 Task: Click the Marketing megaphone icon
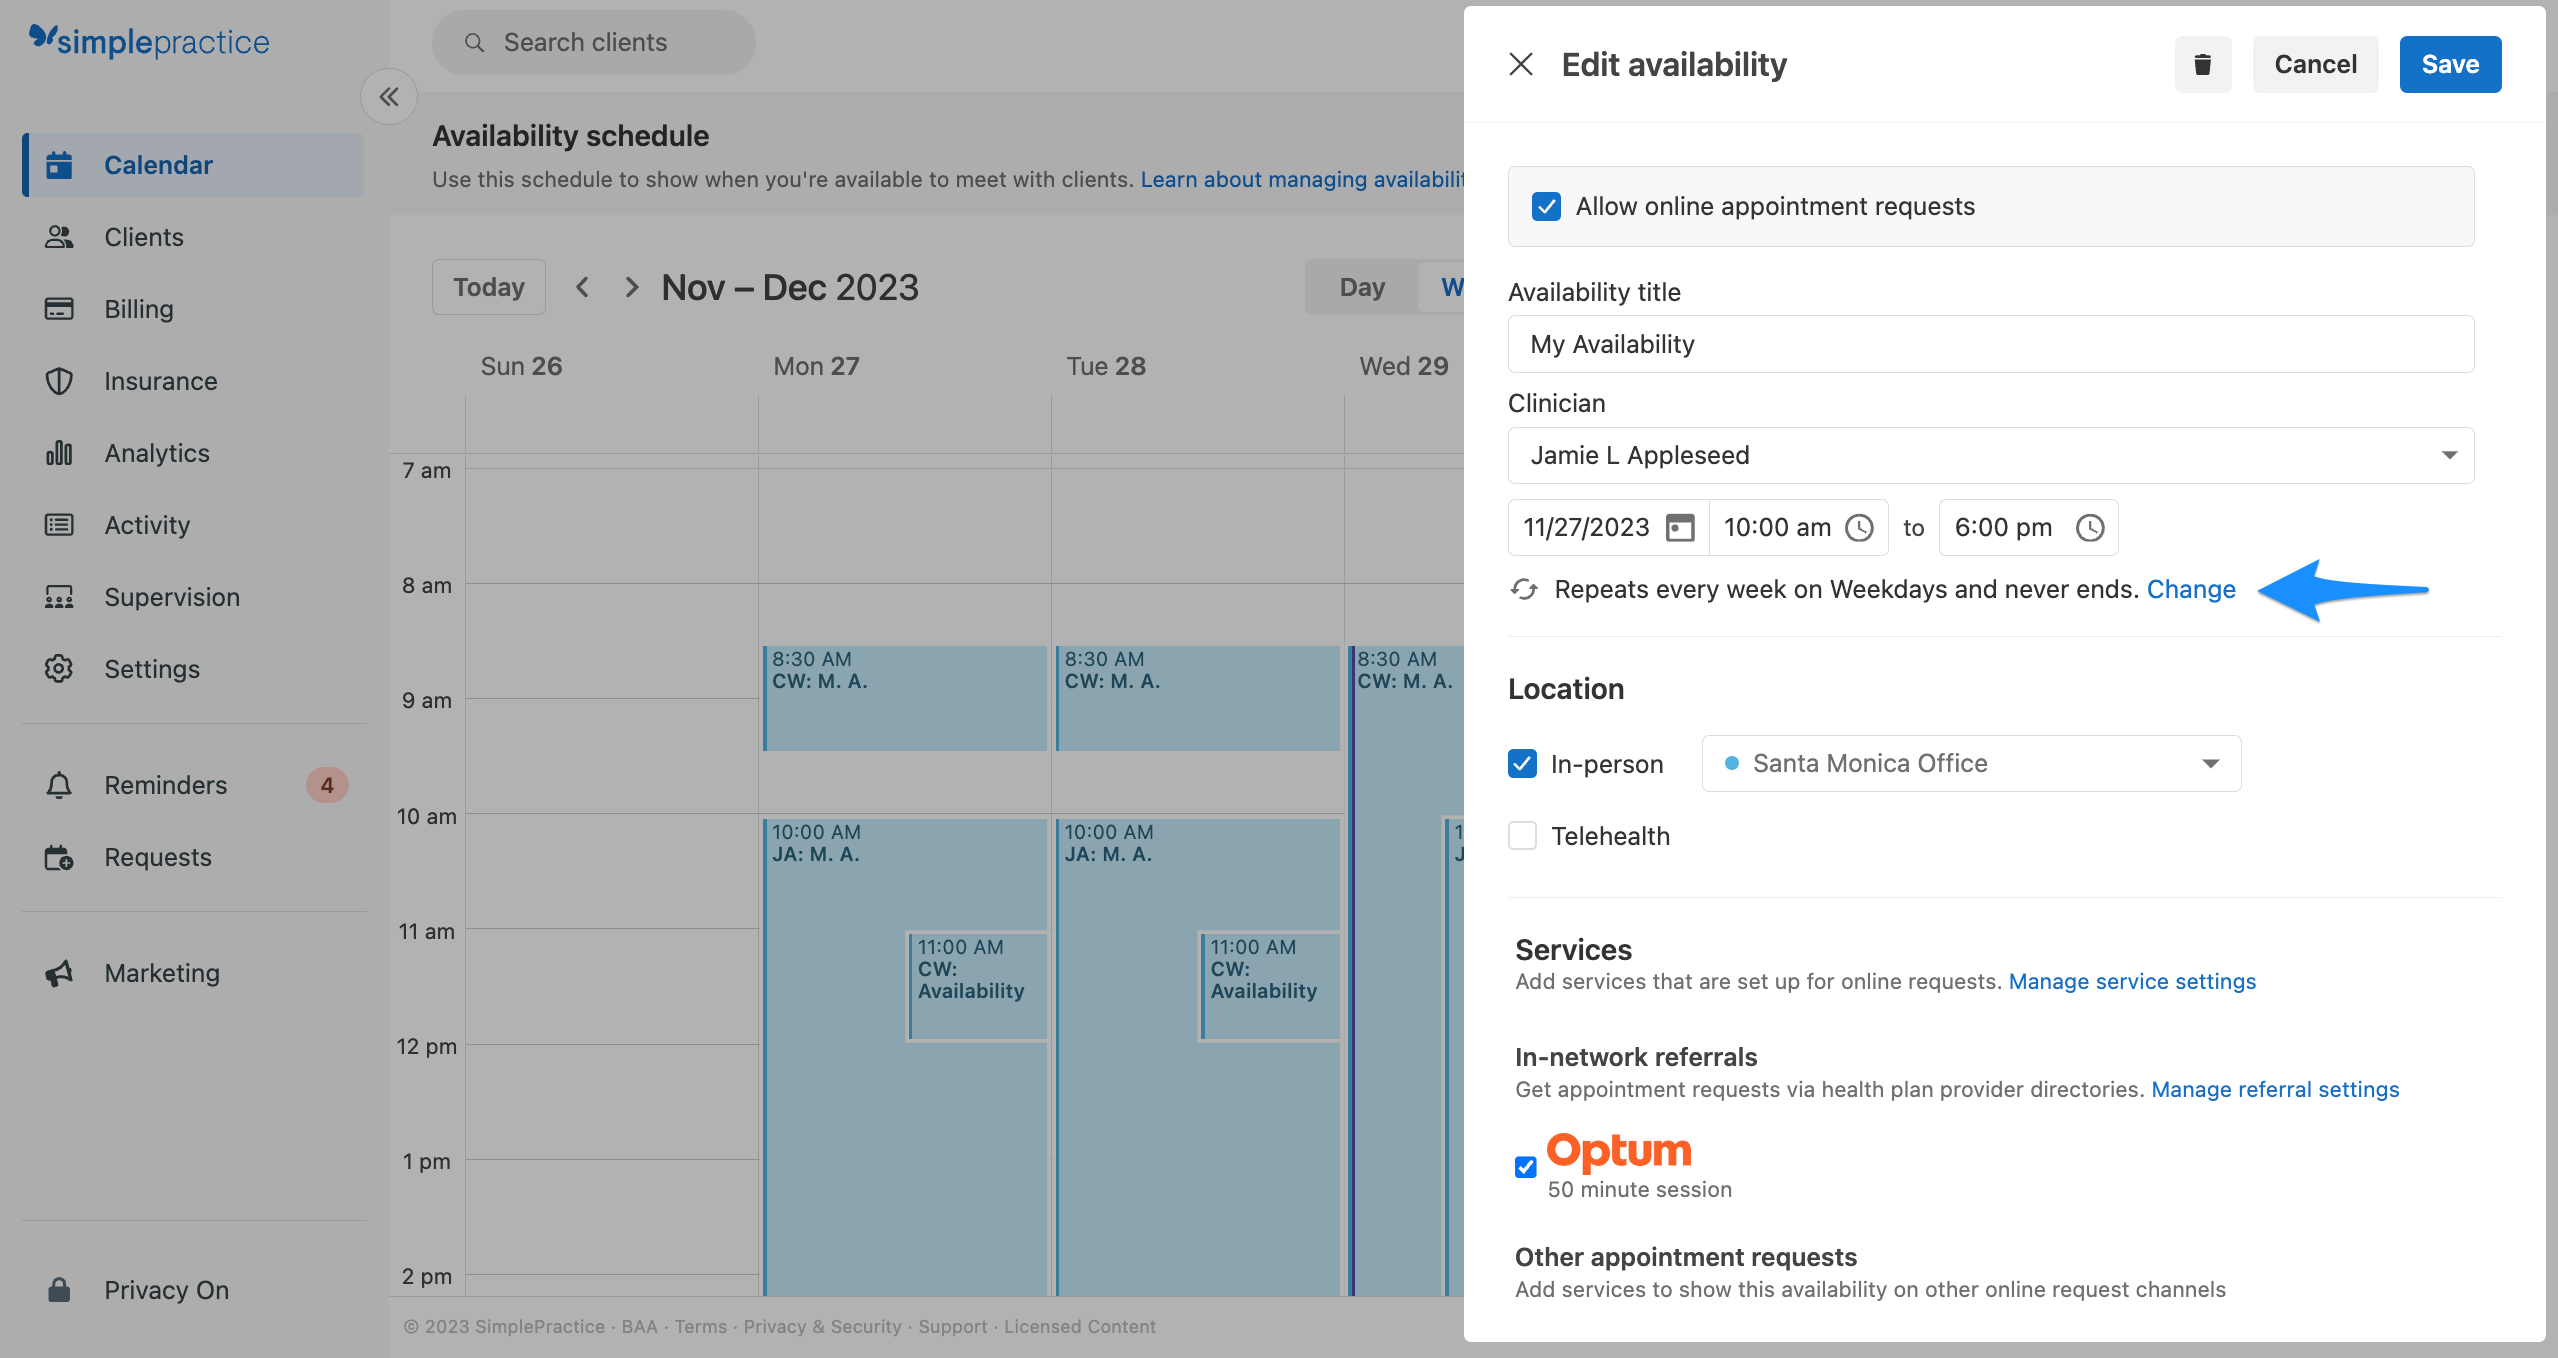59,973
